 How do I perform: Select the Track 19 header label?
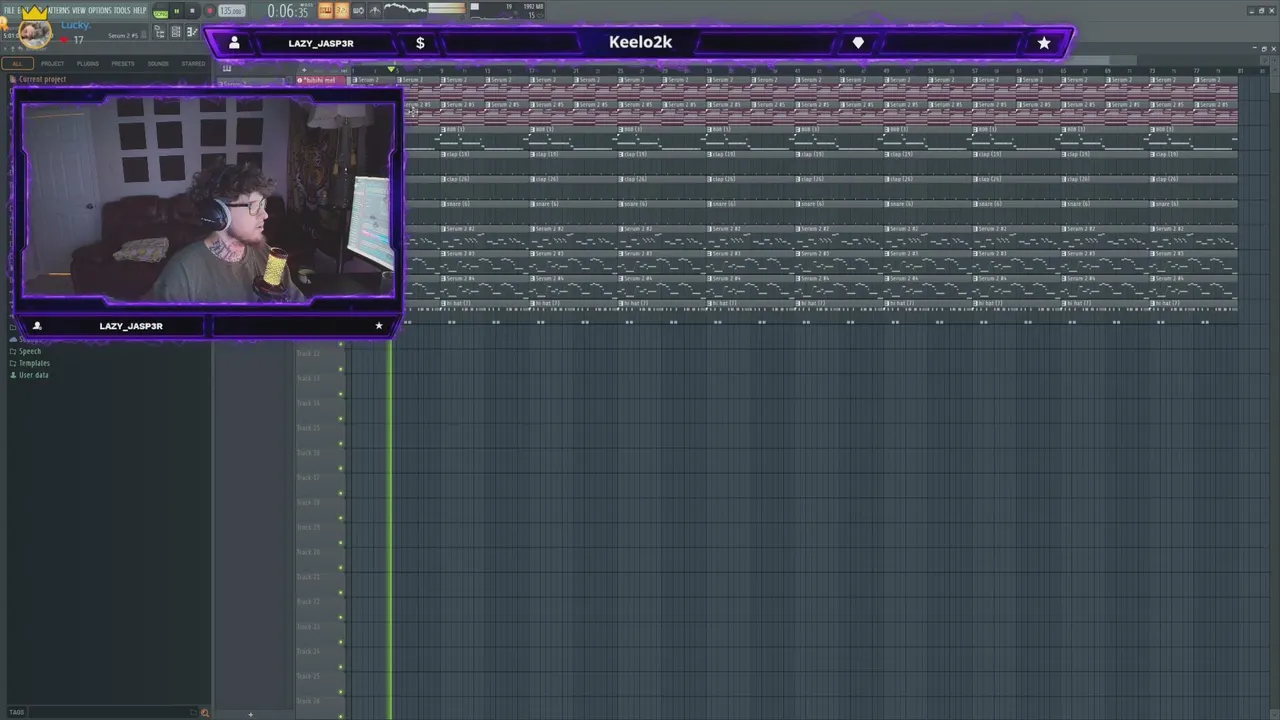[309, 527]
